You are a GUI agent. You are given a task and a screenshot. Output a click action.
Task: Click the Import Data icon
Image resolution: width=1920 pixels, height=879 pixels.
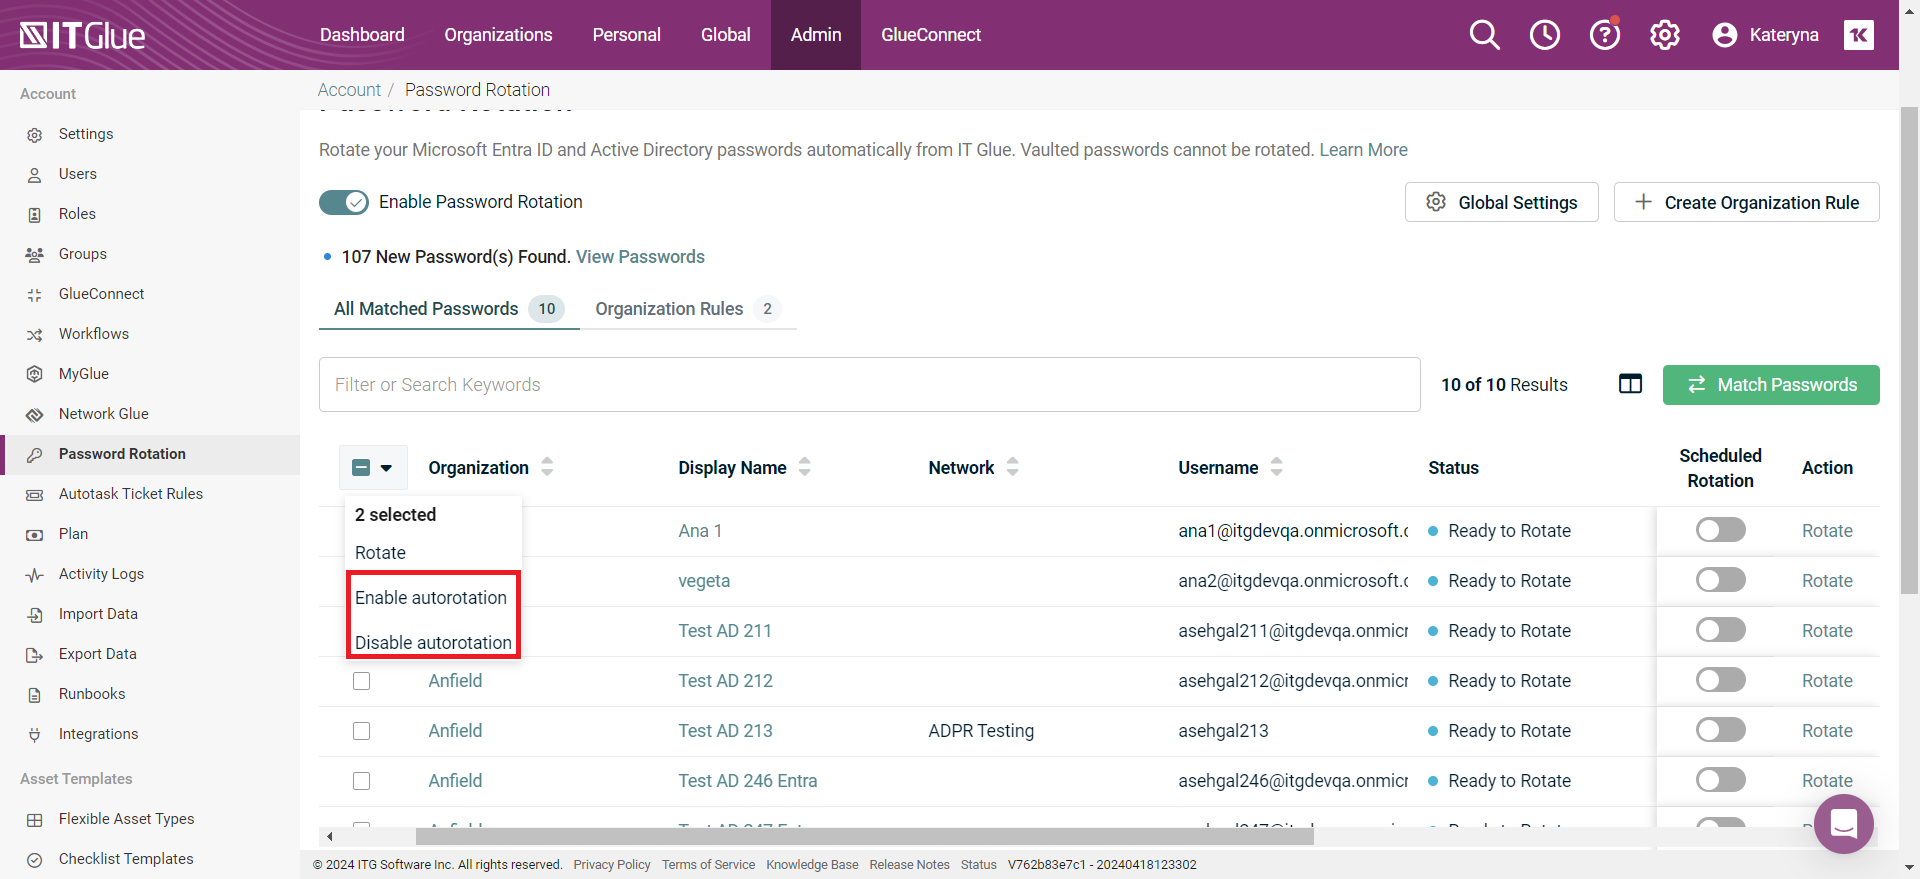[x=35, y=614]
